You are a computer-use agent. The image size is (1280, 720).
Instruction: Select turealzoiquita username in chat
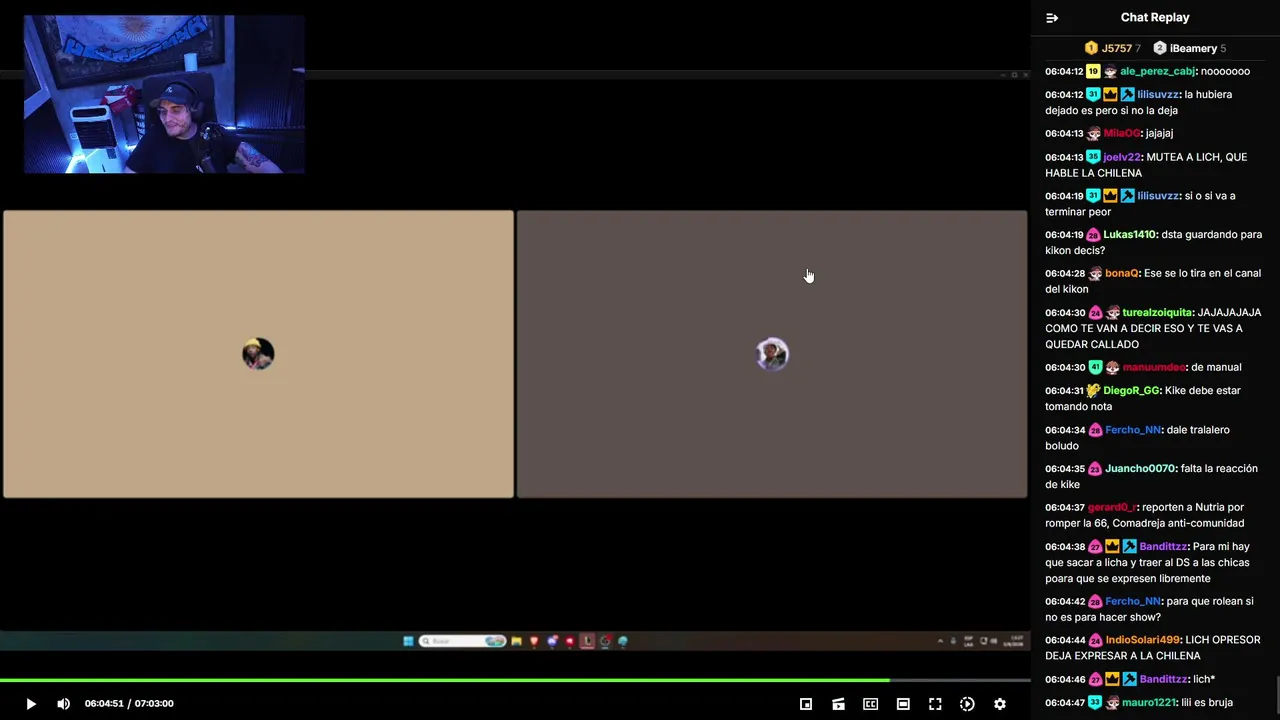[1157, 312]
